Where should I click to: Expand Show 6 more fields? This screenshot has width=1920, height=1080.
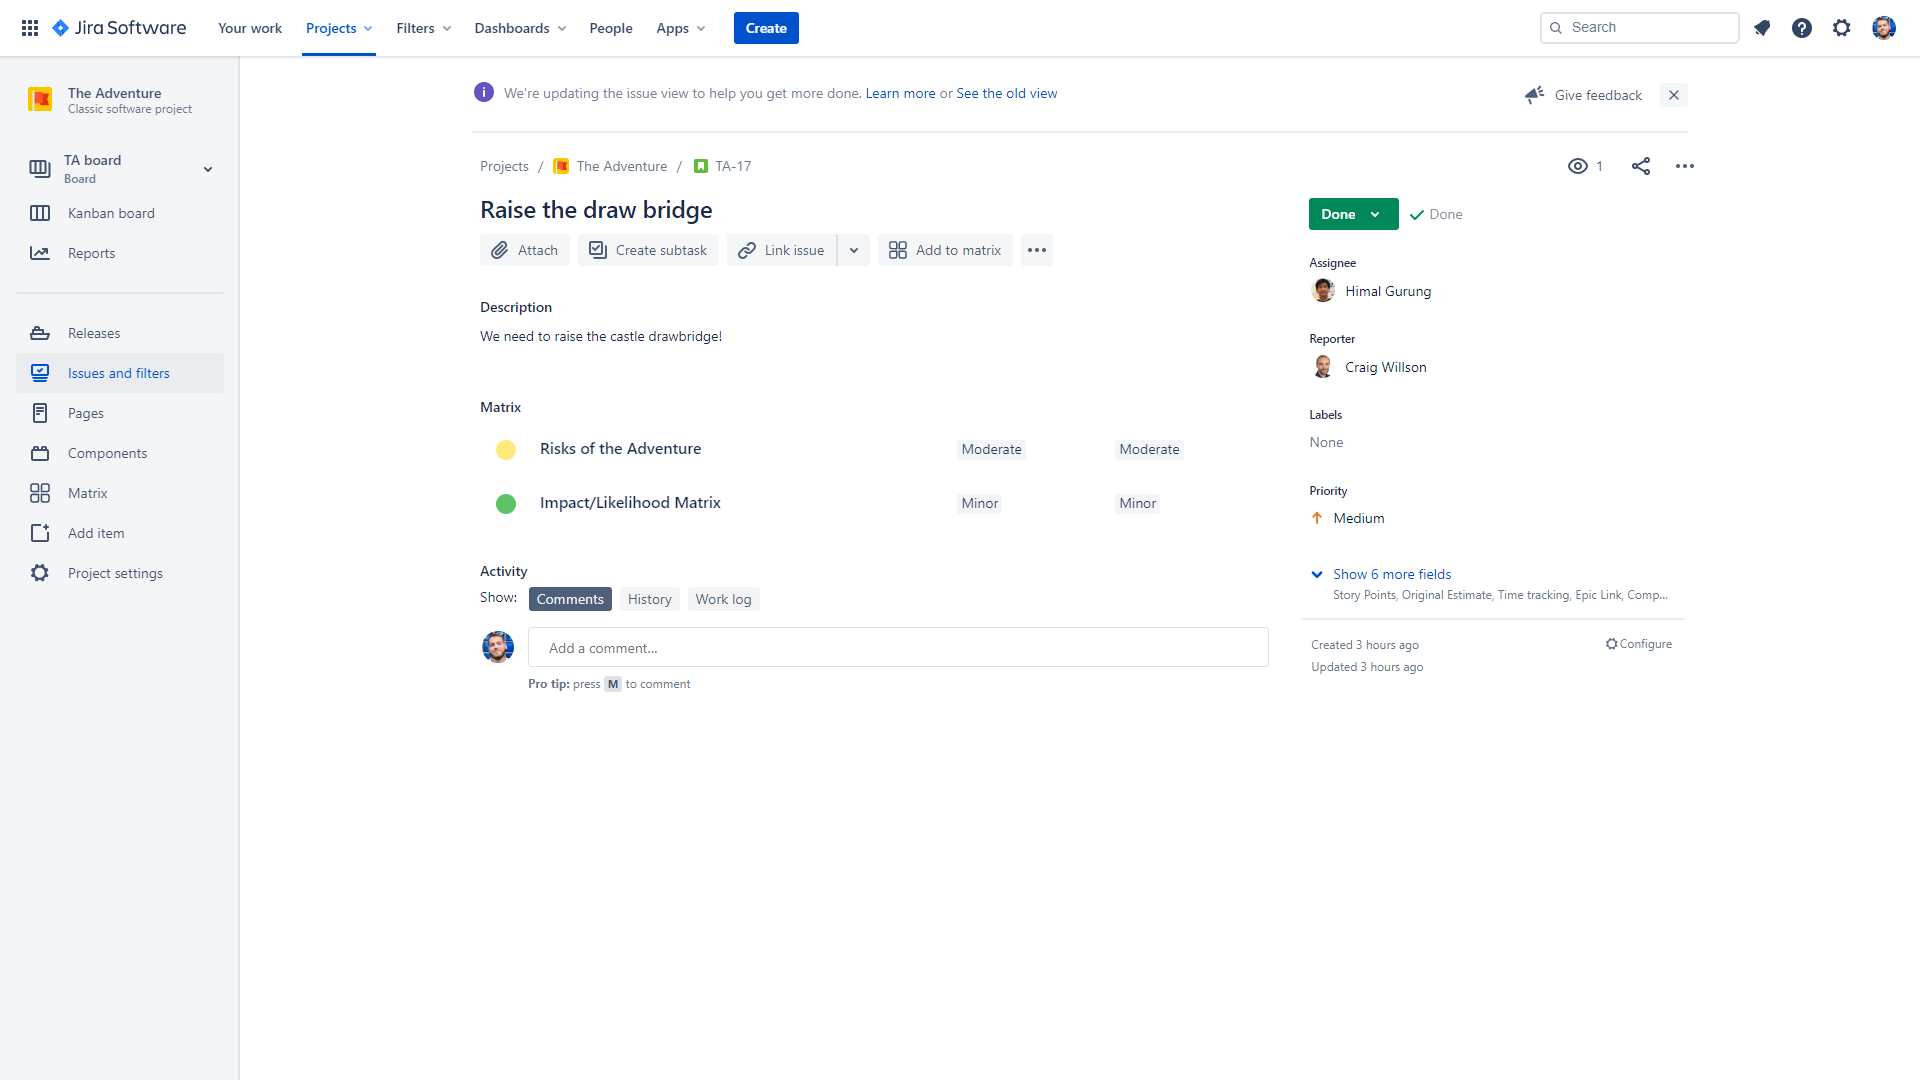[1391, 574]
